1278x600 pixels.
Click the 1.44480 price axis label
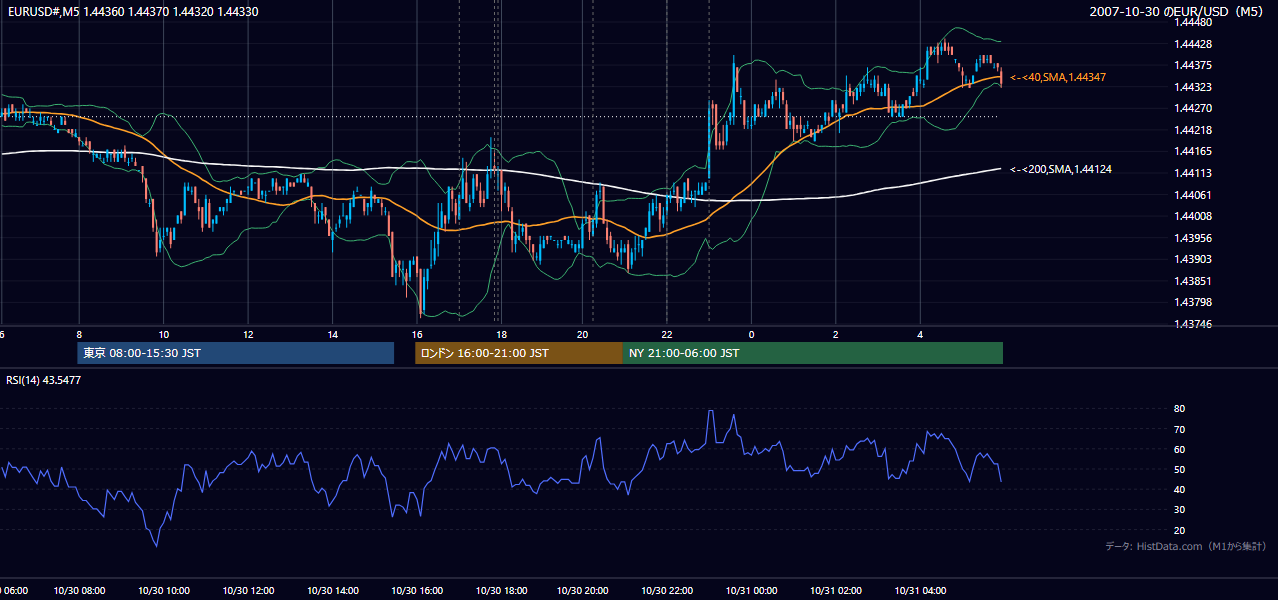1193,22
